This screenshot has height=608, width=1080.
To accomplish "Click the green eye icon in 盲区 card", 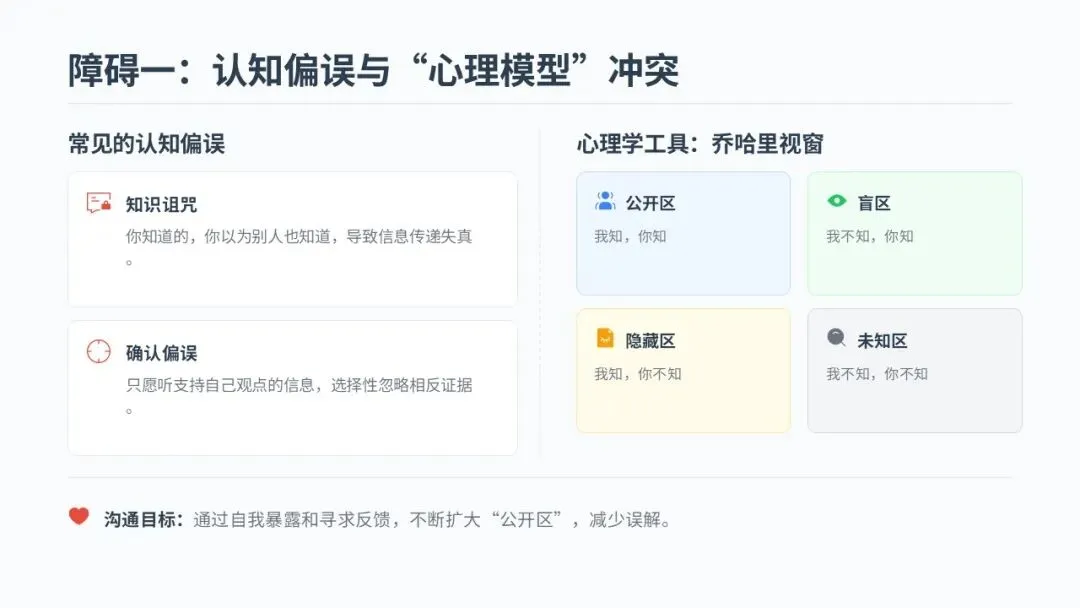I will (837, 201).
